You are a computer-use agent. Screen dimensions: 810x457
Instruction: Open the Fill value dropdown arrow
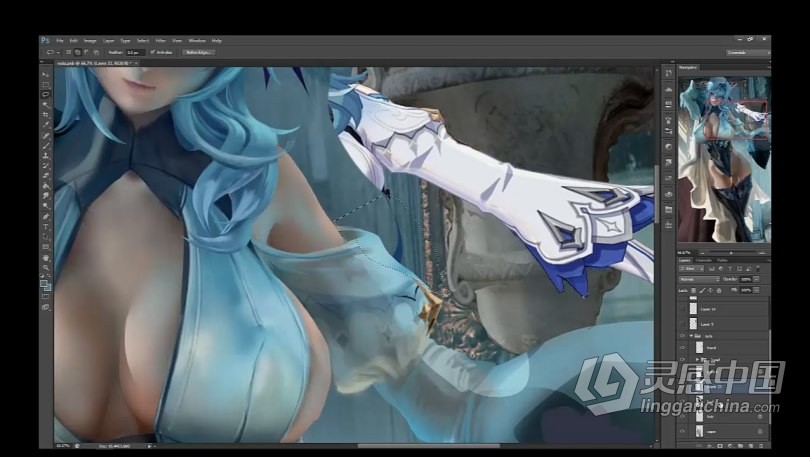(756, 291)
